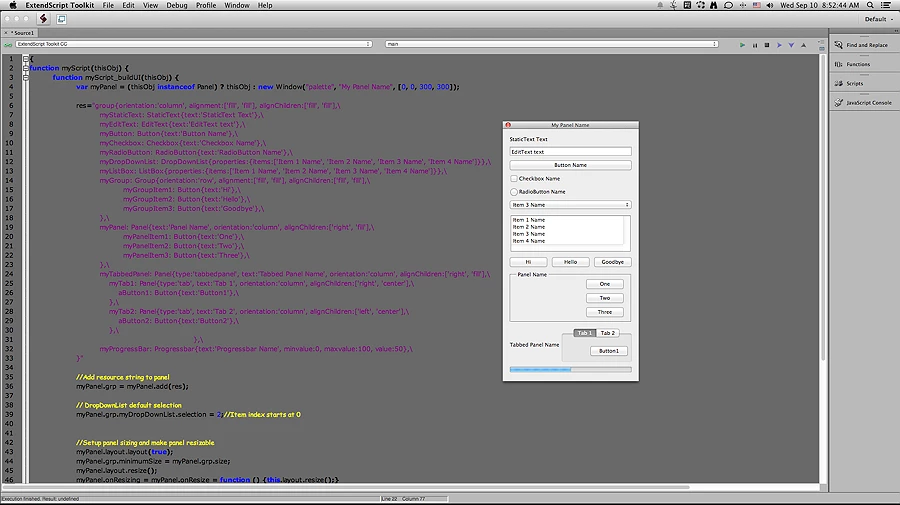
Task: Click the blue progress bar in My Panel
Action: pos(571,370)
